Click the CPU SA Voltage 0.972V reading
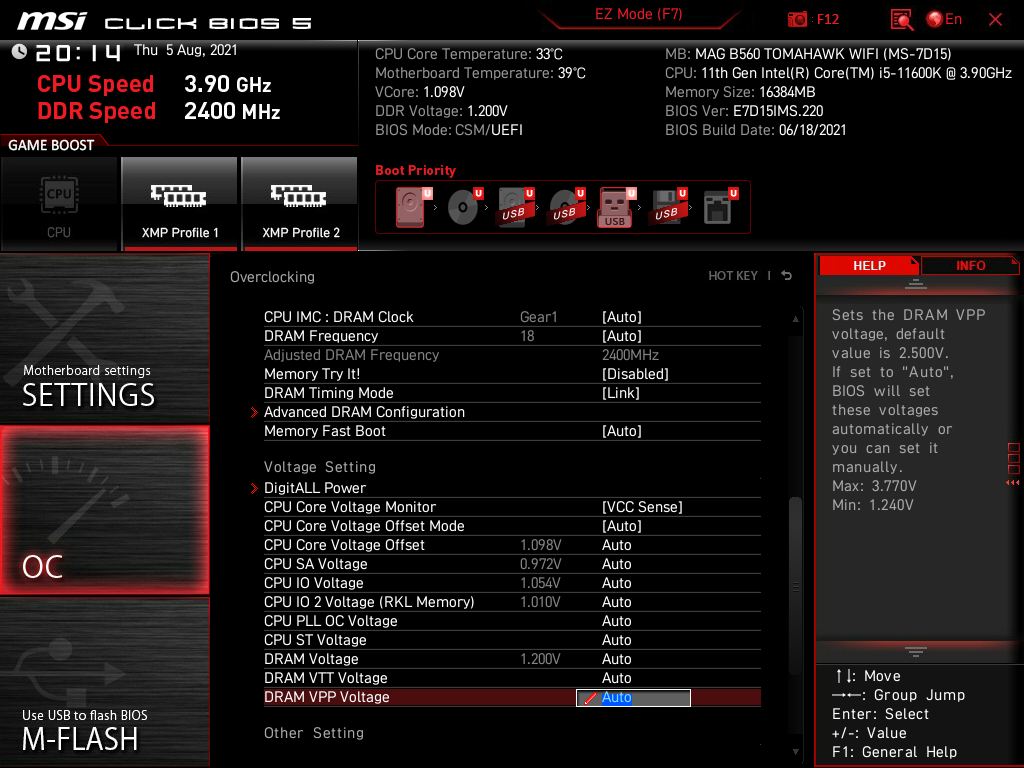This screenshot has width=1024, height=768. click(541, 564)
